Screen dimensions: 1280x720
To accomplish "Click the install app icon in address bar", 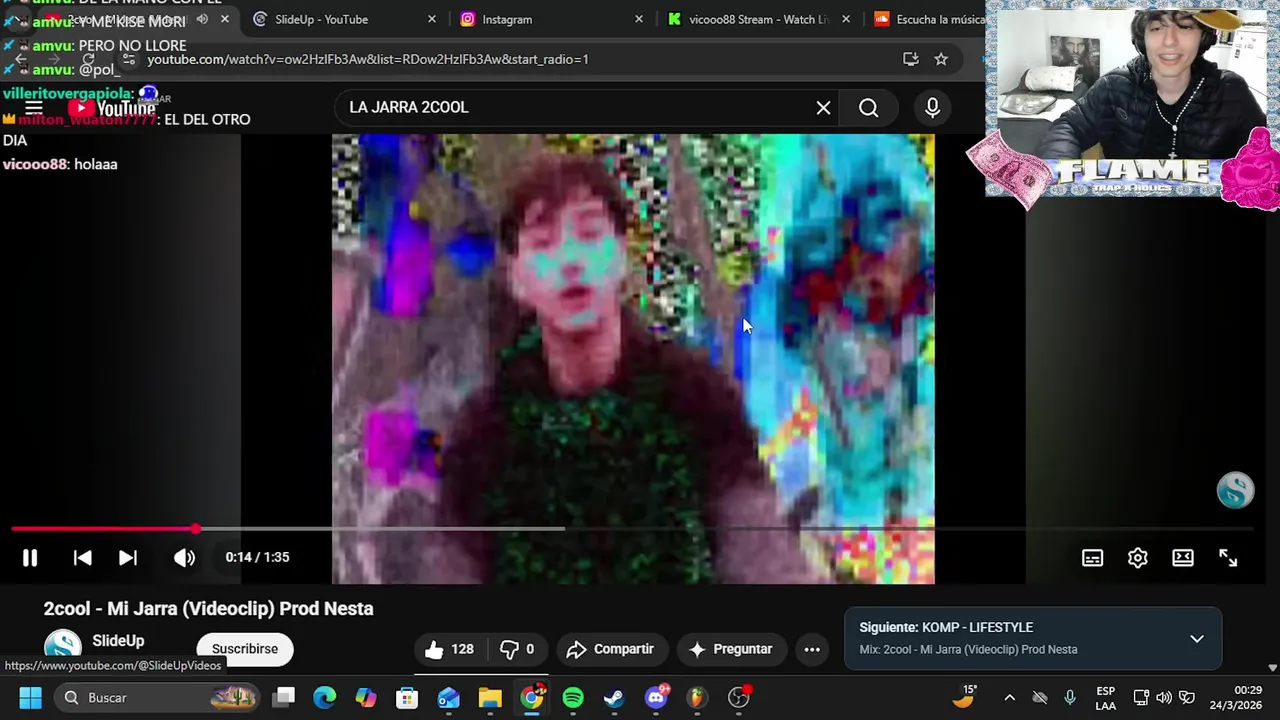I will pos(910,59).
